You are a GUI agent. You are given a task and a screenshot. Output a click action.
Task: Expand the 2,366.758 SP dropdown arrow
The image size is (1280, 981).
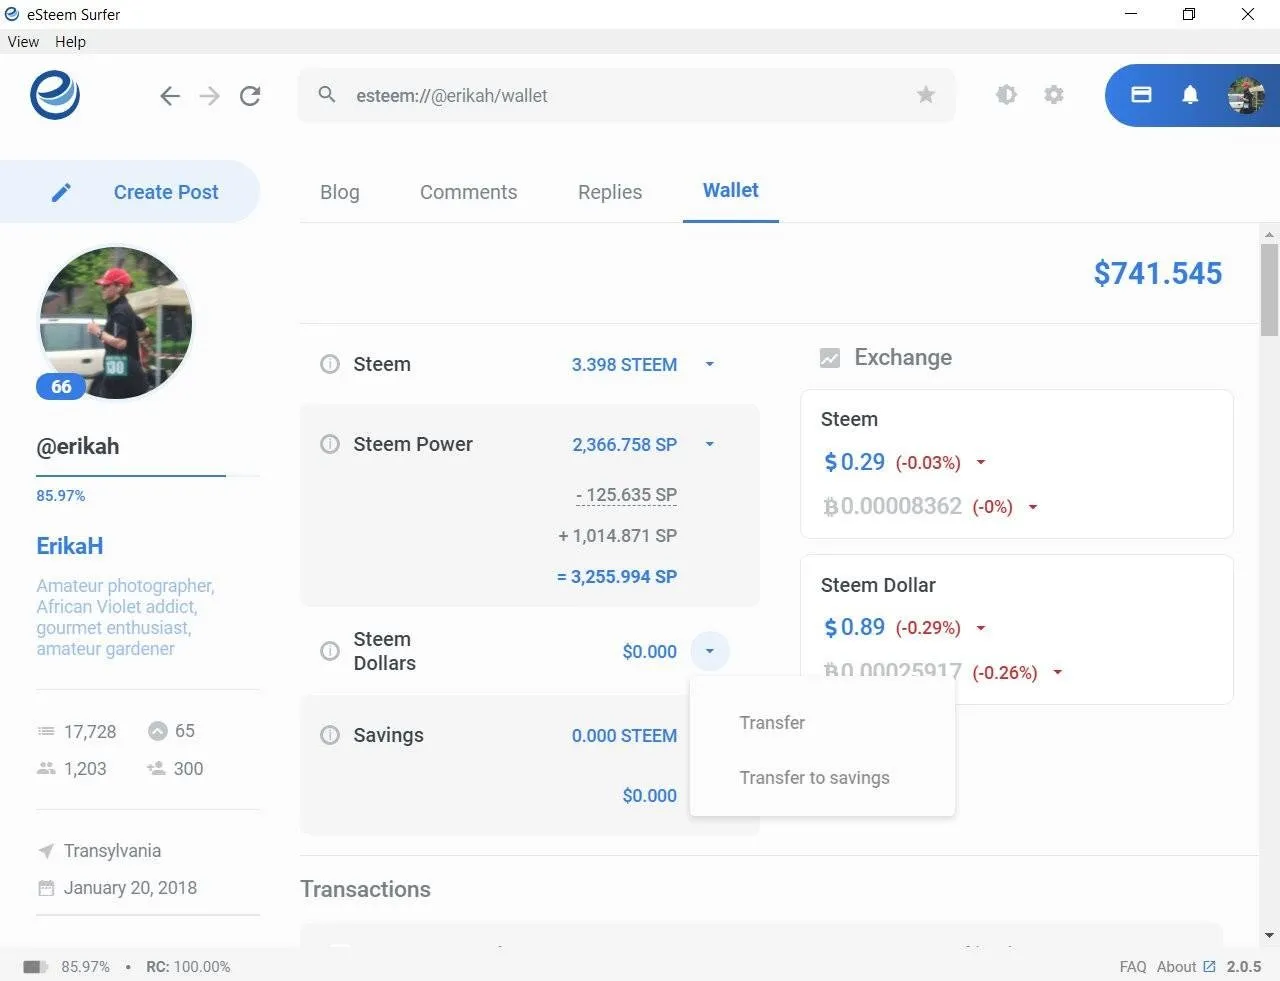click(709, 444)
